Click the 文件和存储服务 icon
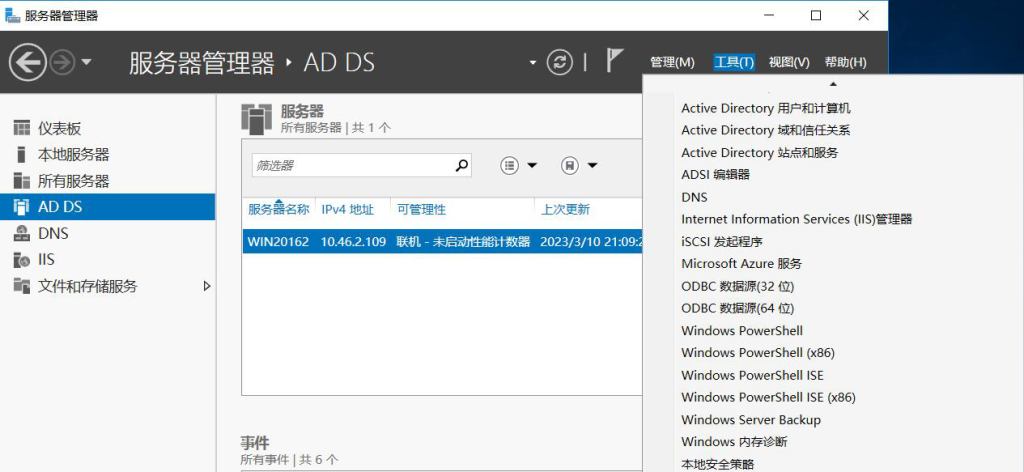Image resolution: width=1024 pixels, height=472 pixels. click(x=22, y=286)
